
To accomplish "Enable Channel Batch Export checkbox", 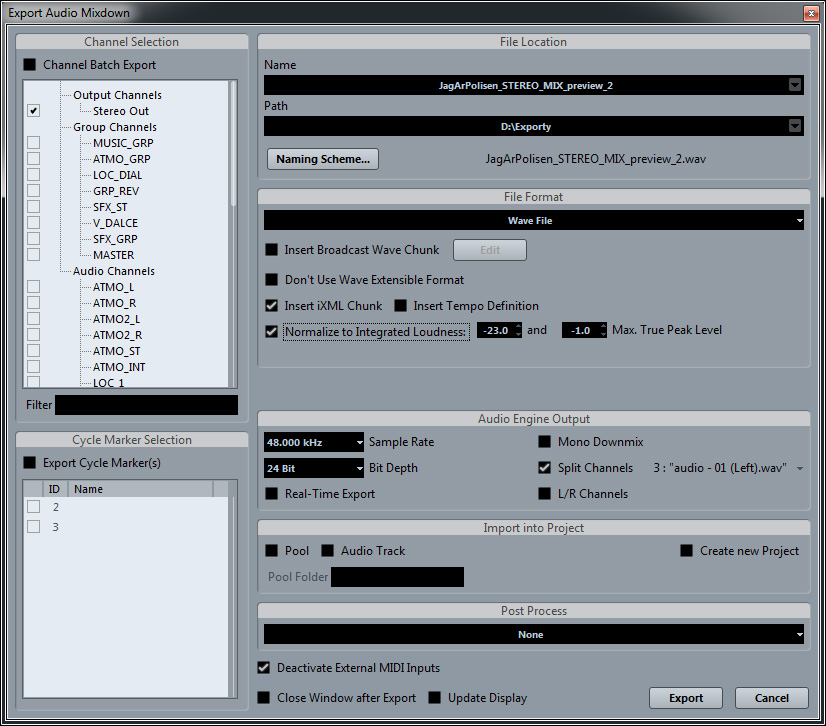I will tap(29, 65).
